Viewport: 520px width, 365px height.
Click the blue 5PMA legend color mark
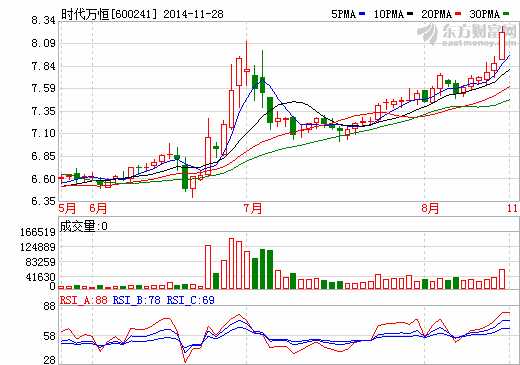point(362,14)
